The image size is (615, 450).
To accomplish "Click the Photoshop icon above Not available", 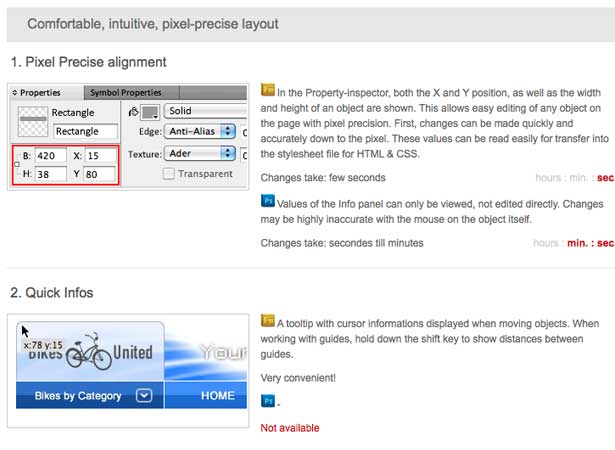I will 268,401.
